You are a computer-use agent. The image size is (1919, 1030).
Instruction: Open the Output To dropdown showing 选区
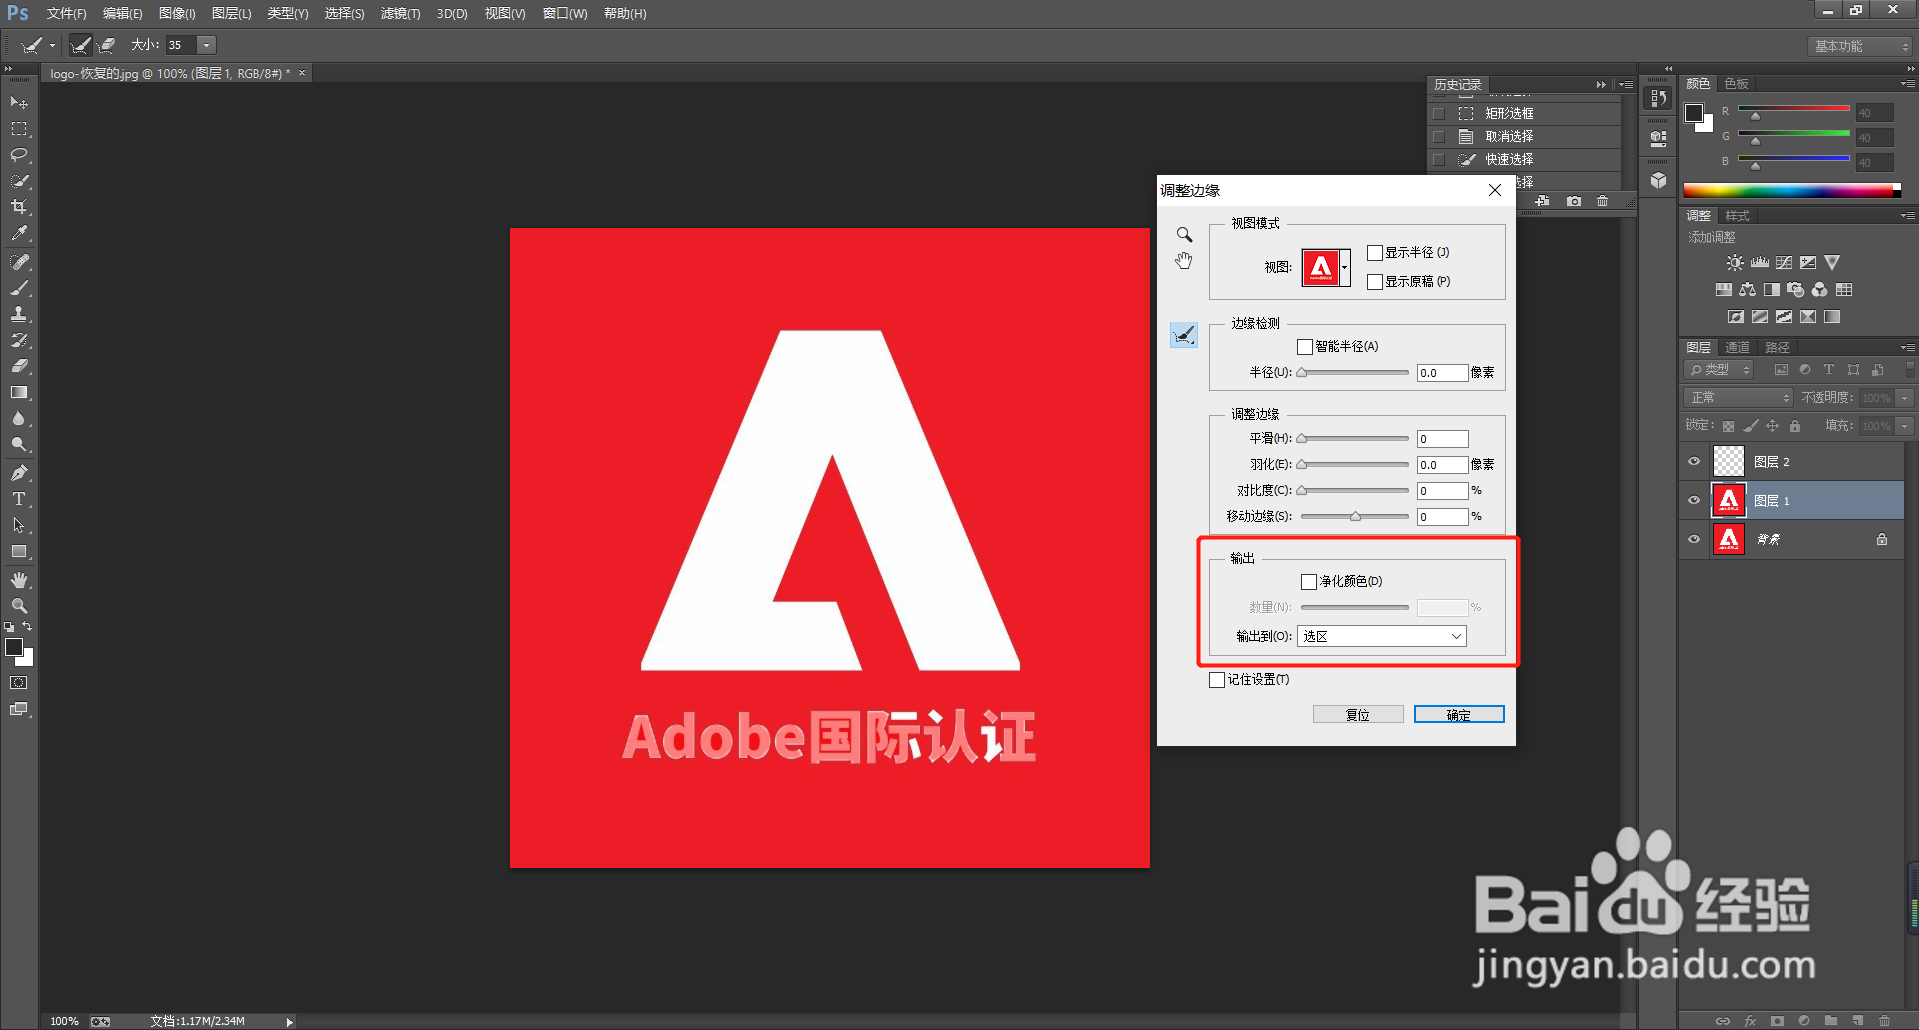coord(1382,637)
